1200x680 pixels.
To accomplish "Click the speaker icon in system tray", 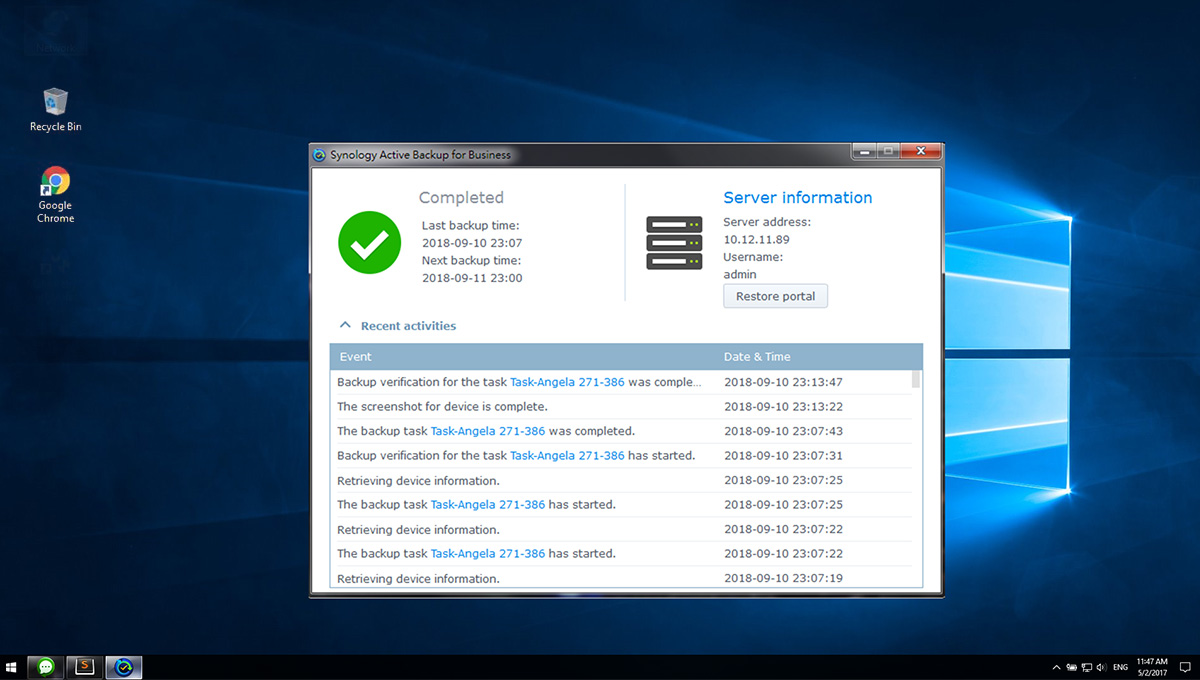I will (1101, 667).
